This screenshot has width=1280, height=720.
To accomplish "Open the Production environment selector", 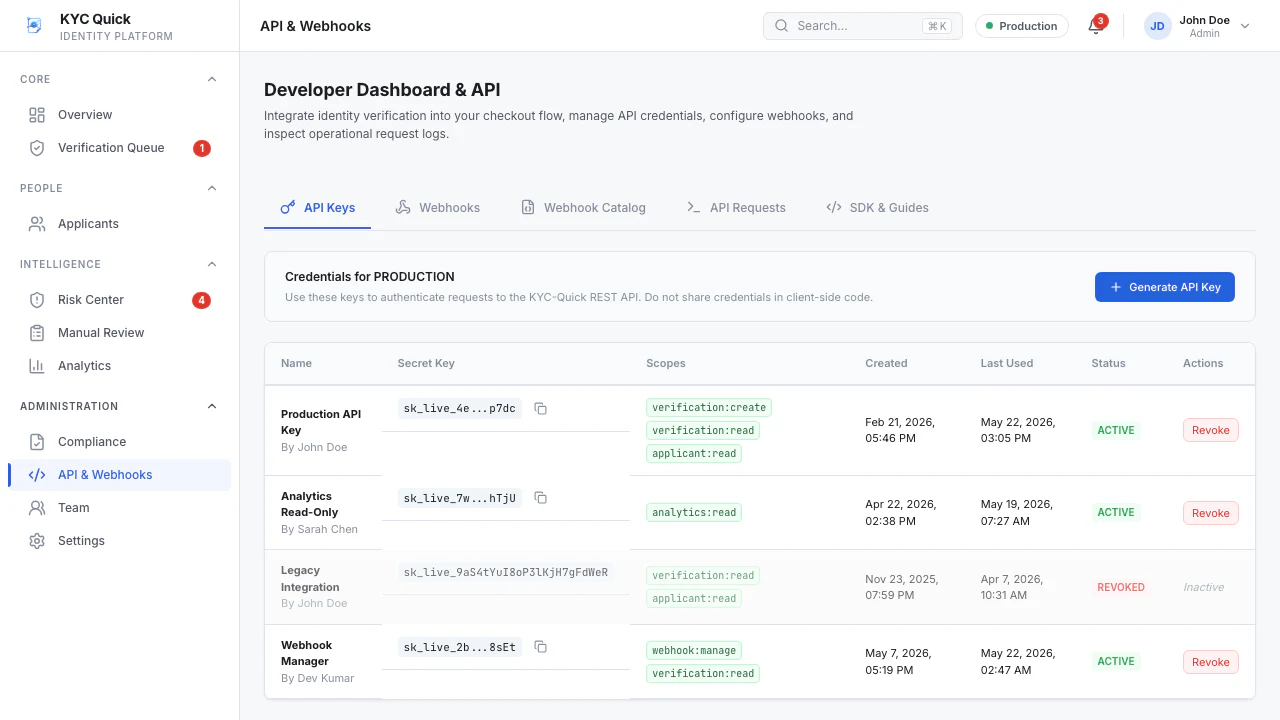I will pyautogui.click(x=1022, y=26).
